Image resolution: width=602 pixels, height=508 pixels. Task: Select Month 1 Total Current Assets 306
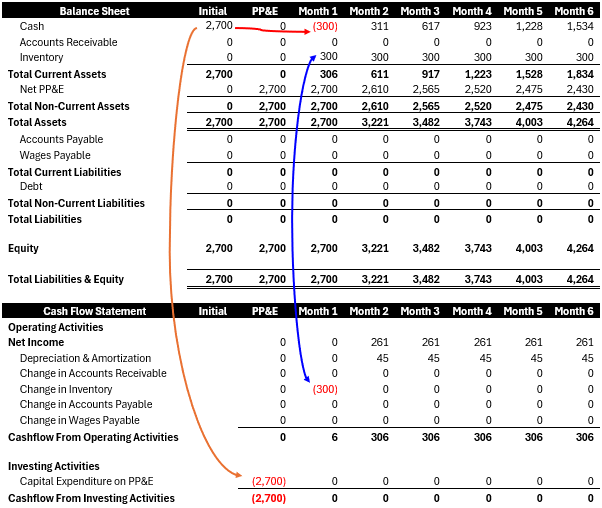pyautogui.click(x=329, y=74)
